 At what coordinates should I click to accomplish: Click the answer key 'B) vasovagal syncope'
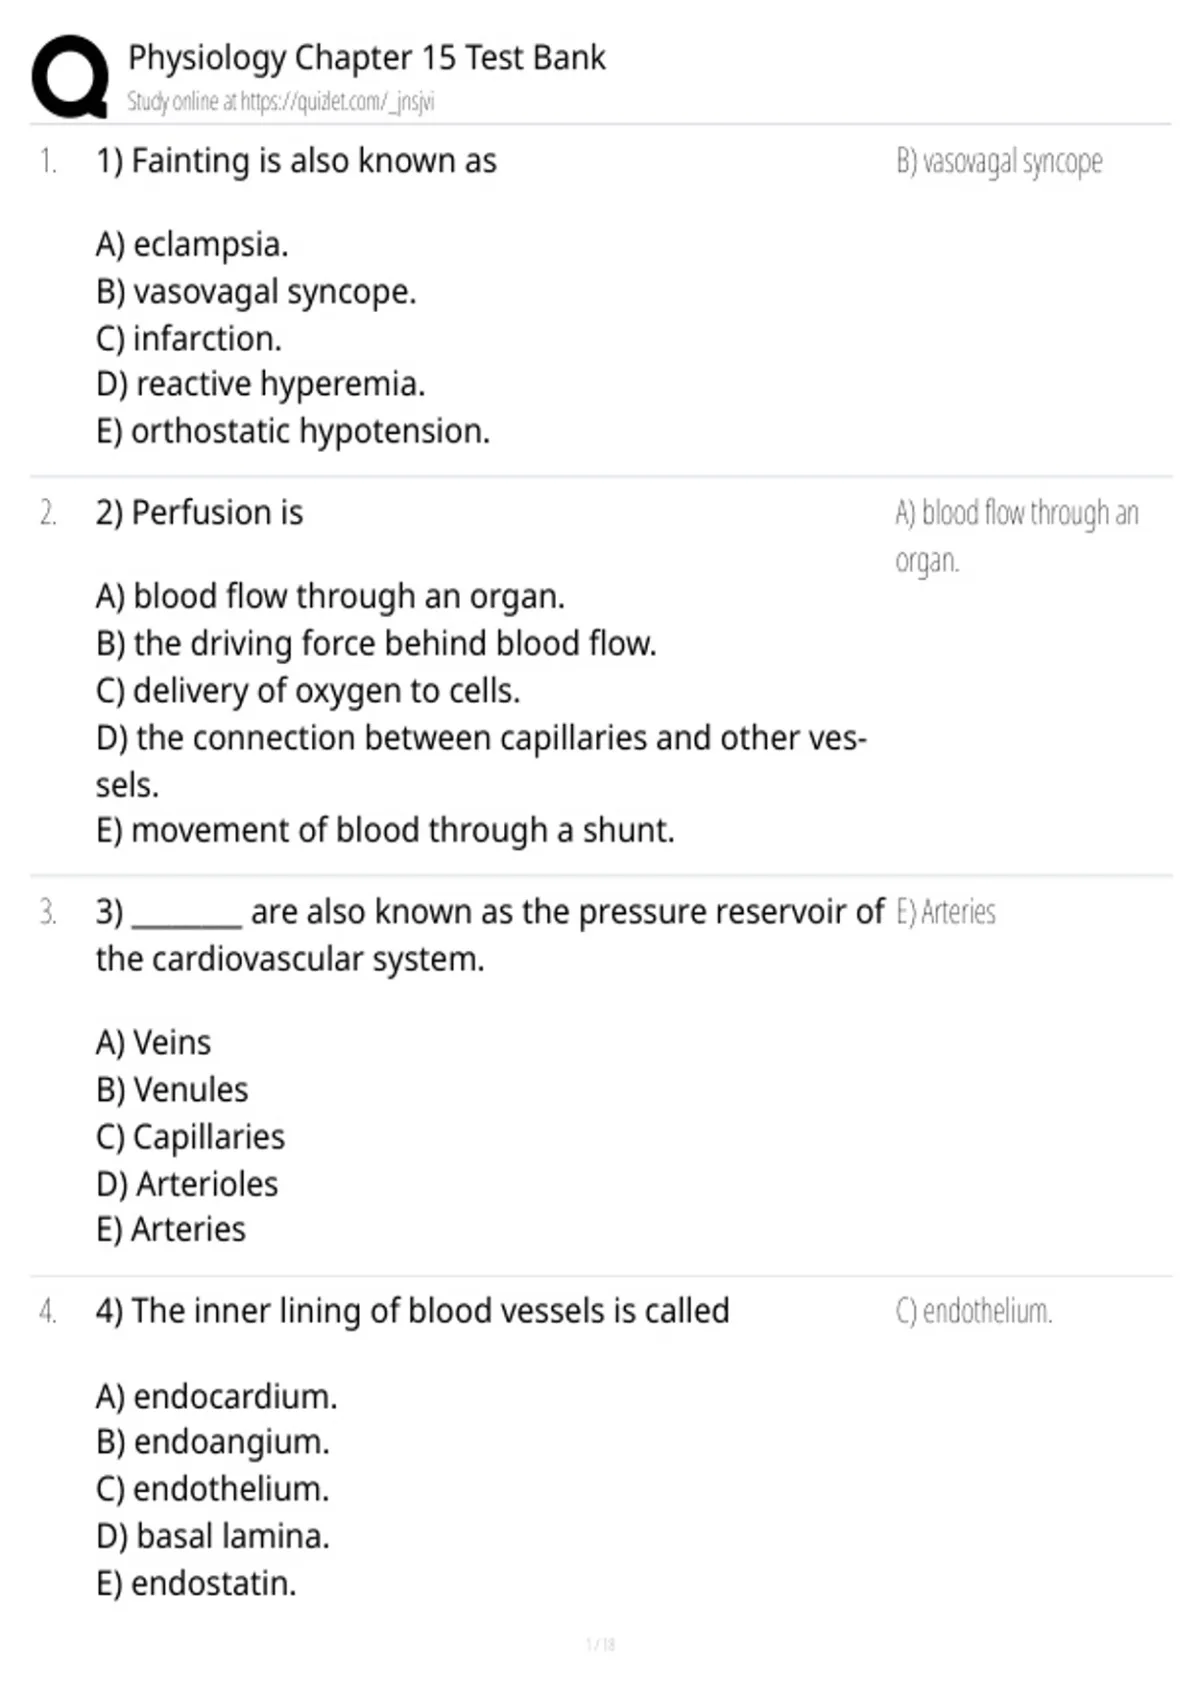(999, 162)
